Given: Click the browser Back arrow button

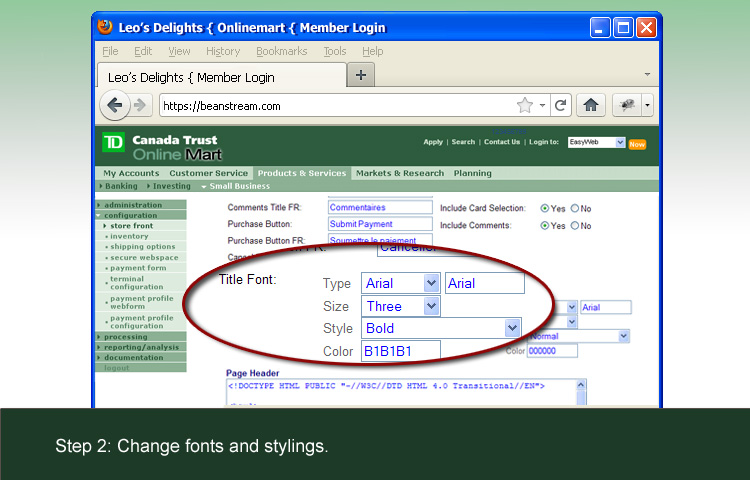Looking at the screenshot, I should coord(115,105).
